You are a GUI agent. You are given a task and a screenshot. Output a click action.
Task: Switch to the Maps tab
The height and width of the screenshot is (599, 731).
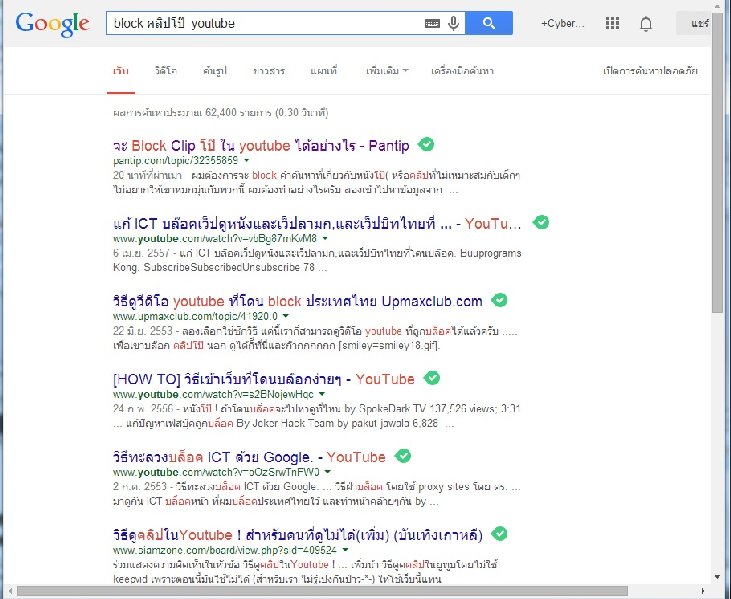point(324,71)
